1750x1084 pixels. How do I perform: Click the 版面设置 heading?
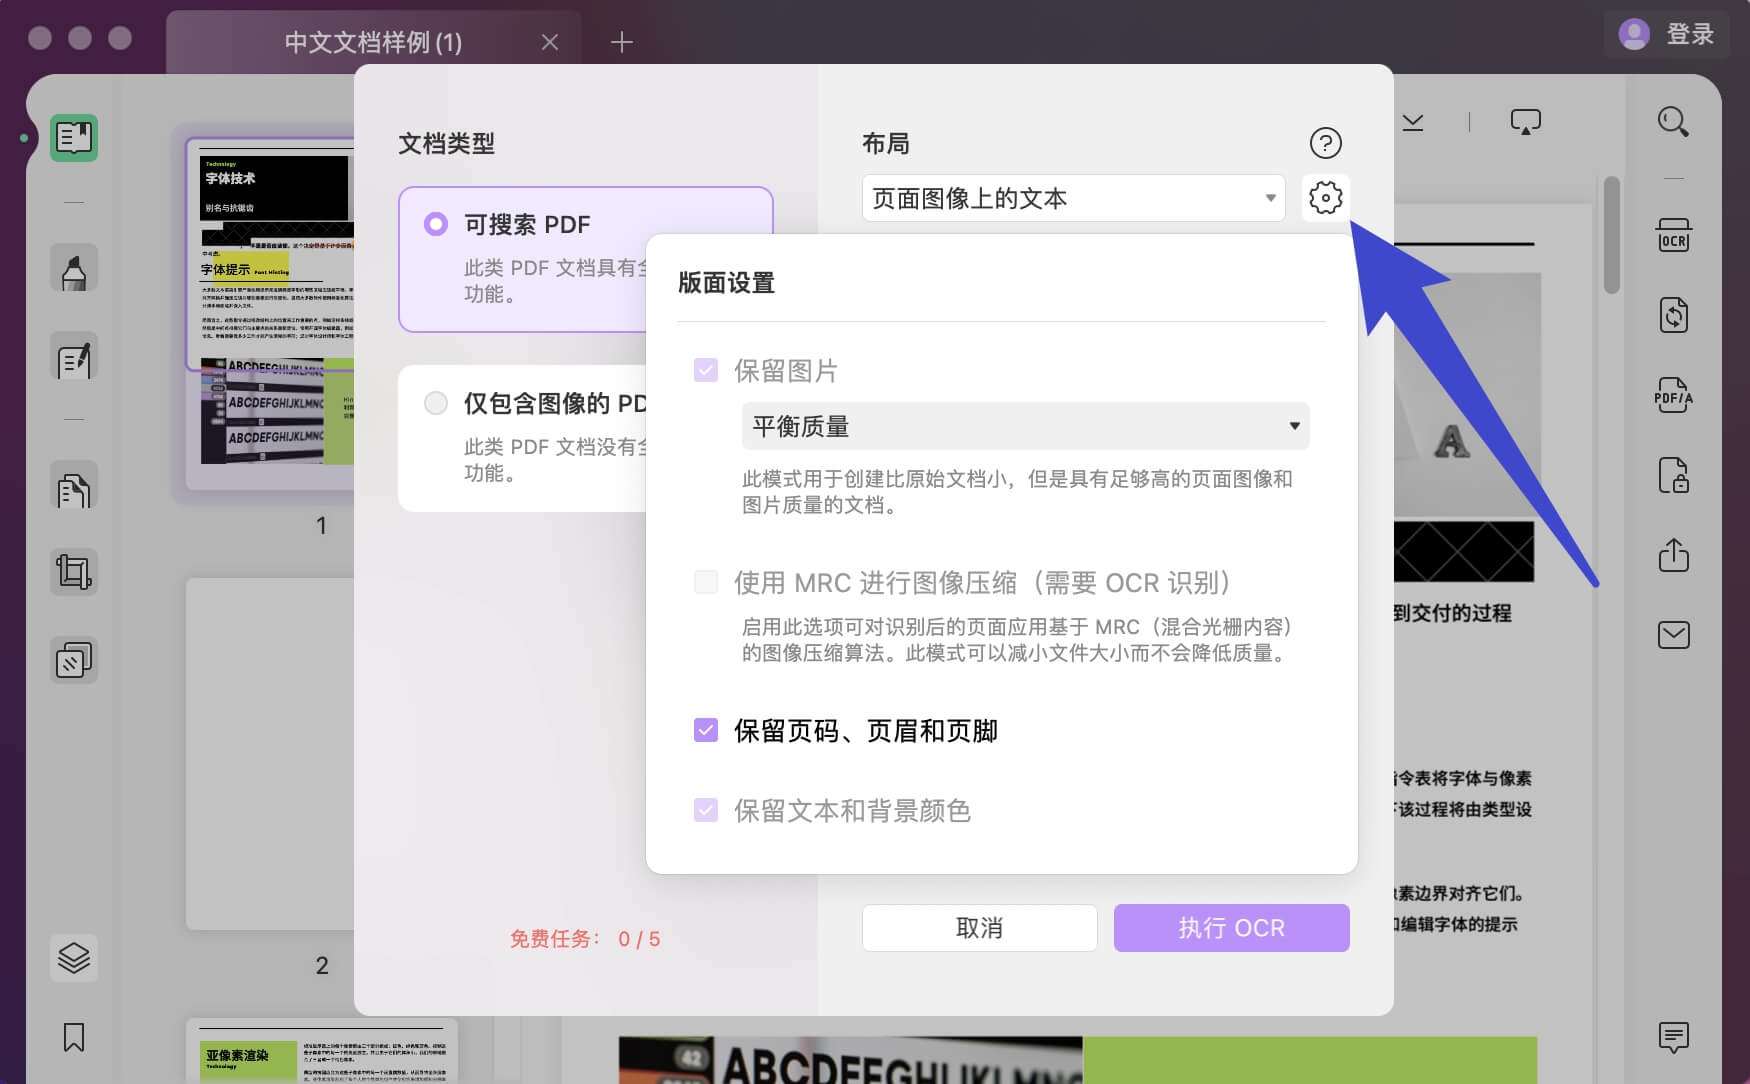tap(726, 283)
